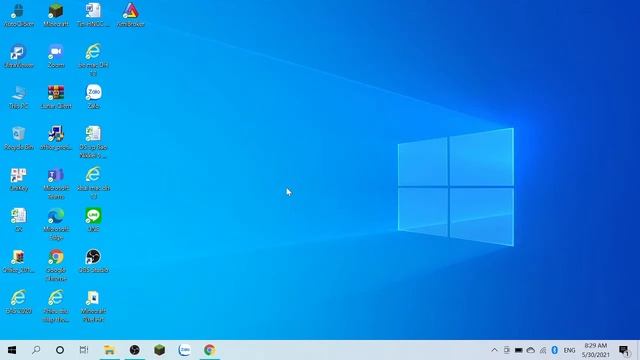Open the Wi-Fi network tray icon
Viewport: 640px width, 360px height.
[542, 350]
